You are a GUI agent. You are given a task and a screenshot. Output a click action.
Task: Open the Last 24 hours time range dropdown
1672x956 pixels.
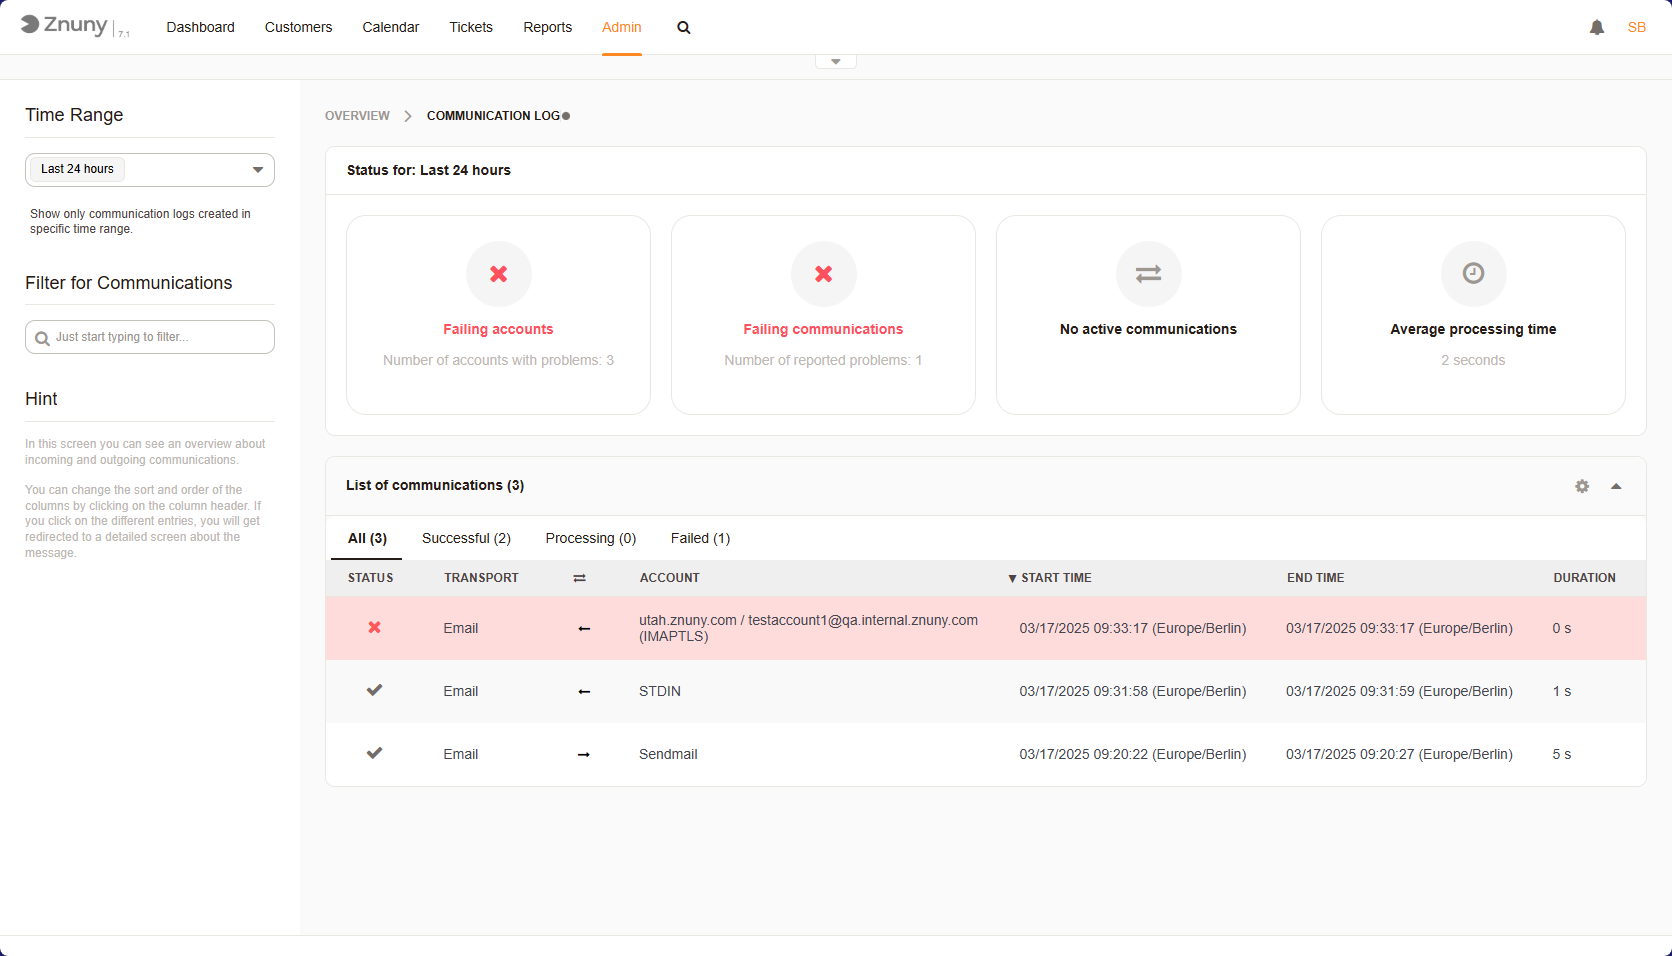point(149,170)
